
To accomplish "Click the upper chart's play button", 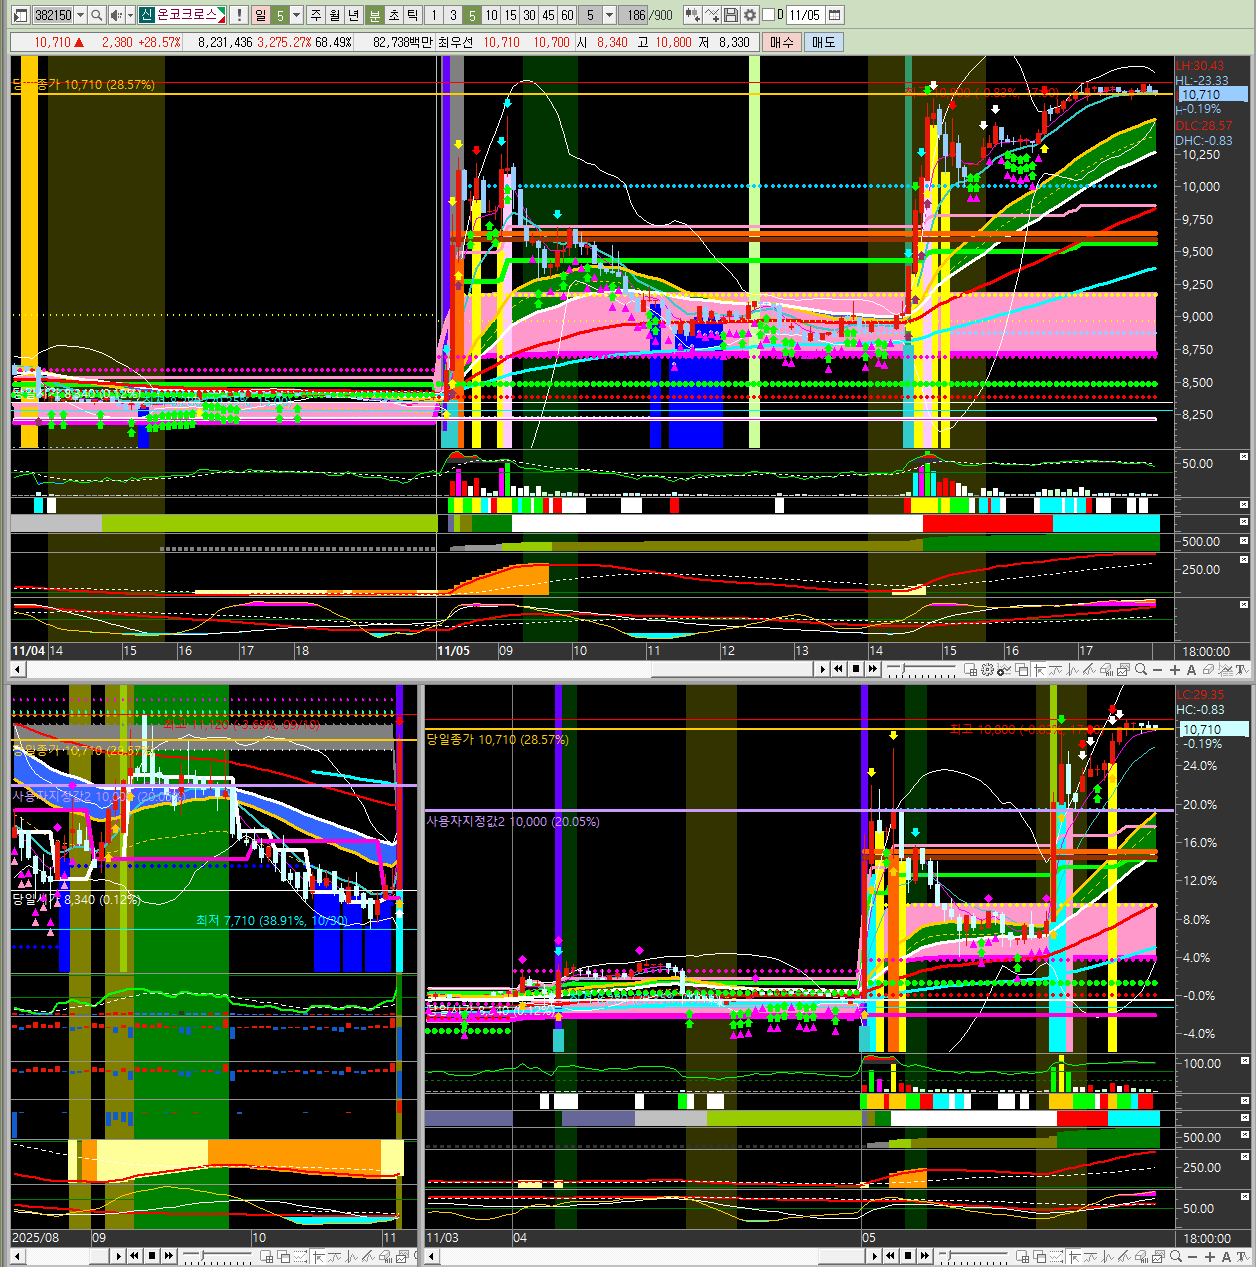I will tap(822, 670).
